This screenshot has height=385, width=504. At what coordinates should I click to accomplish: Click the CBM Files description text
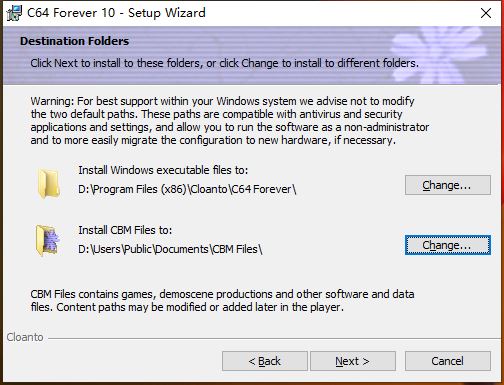[x=222, y=300]
